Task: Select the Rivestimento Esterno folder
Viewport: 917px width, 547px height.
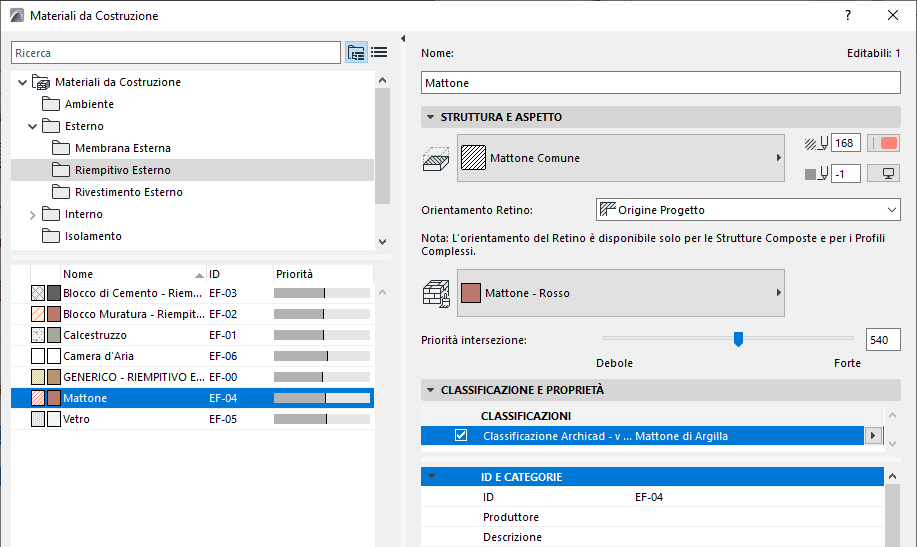Action: coord(192,192)
